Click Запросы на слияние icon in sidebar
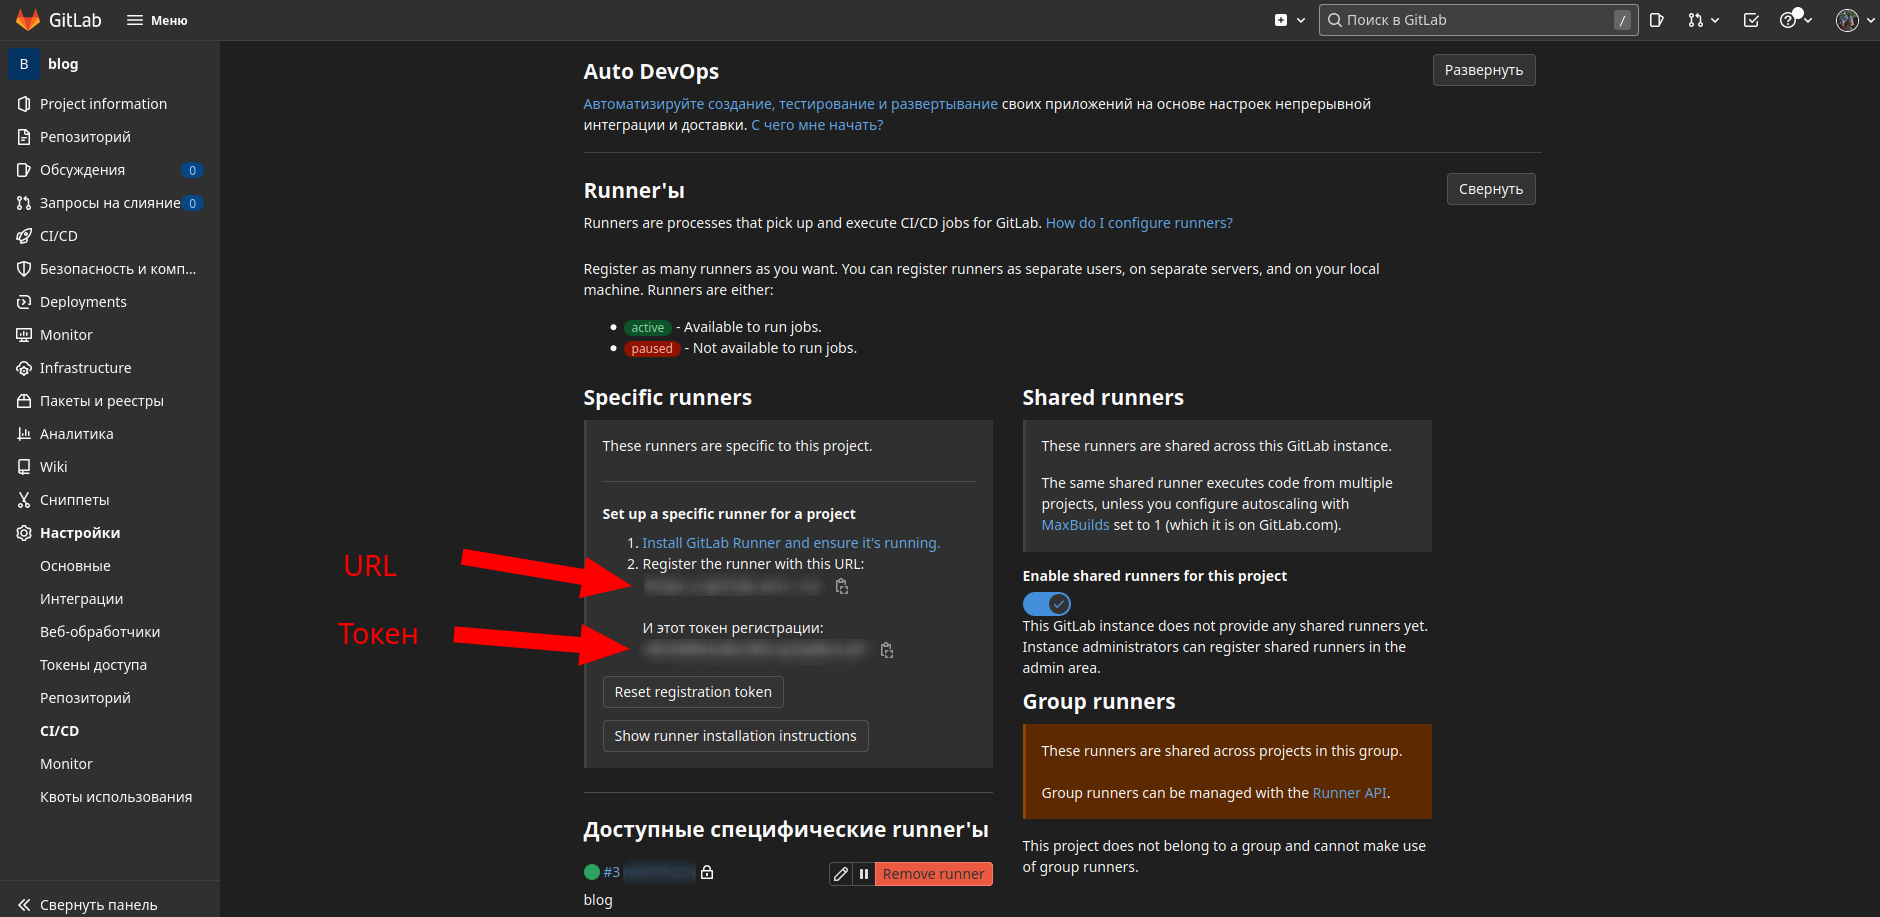 (24, 203)
